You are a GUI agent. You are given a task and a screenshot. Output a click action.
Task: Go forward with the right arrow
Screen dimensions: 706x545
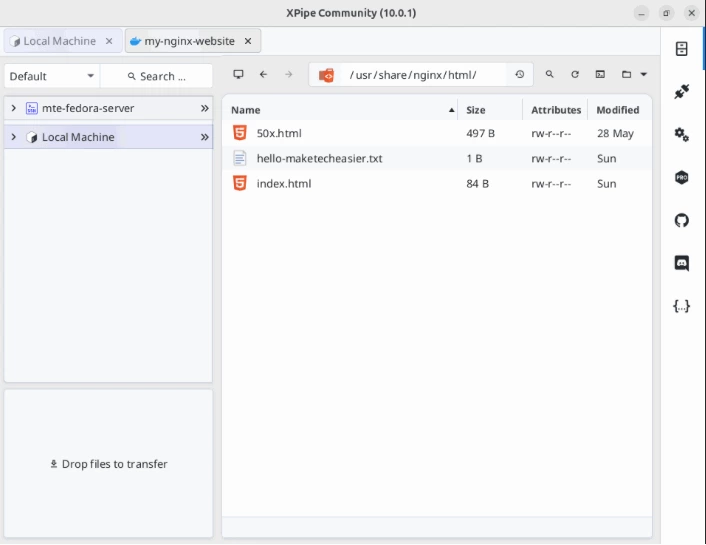coord(289,74)
